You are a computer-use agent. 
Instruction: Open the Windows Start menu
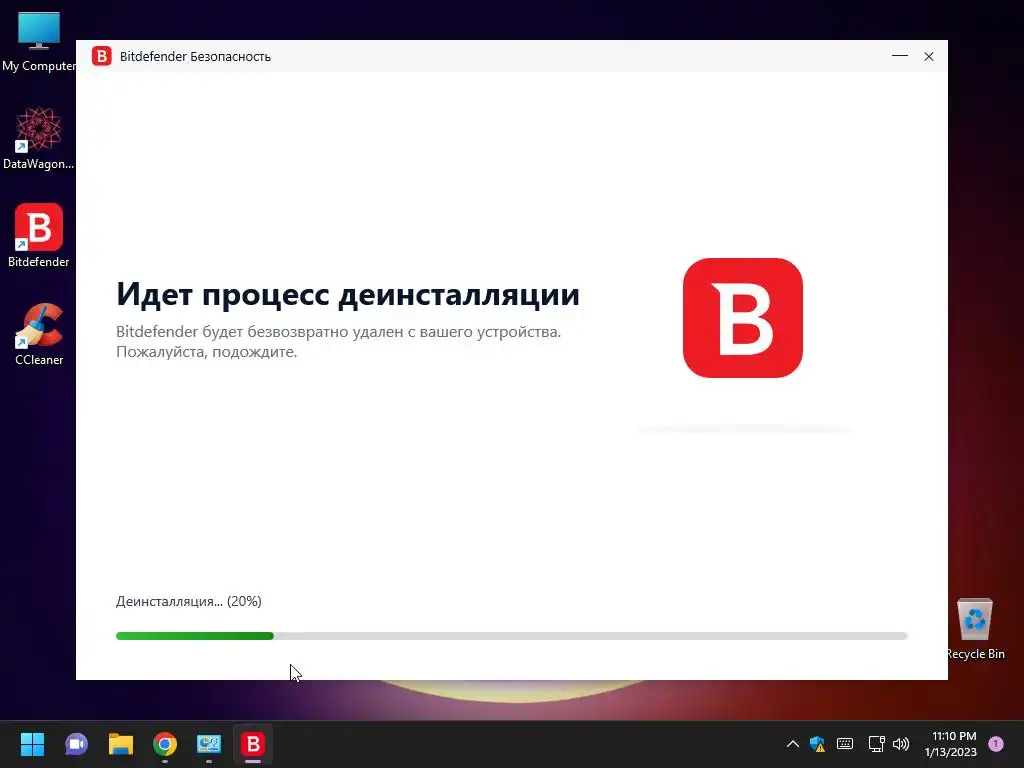point(32,744)
